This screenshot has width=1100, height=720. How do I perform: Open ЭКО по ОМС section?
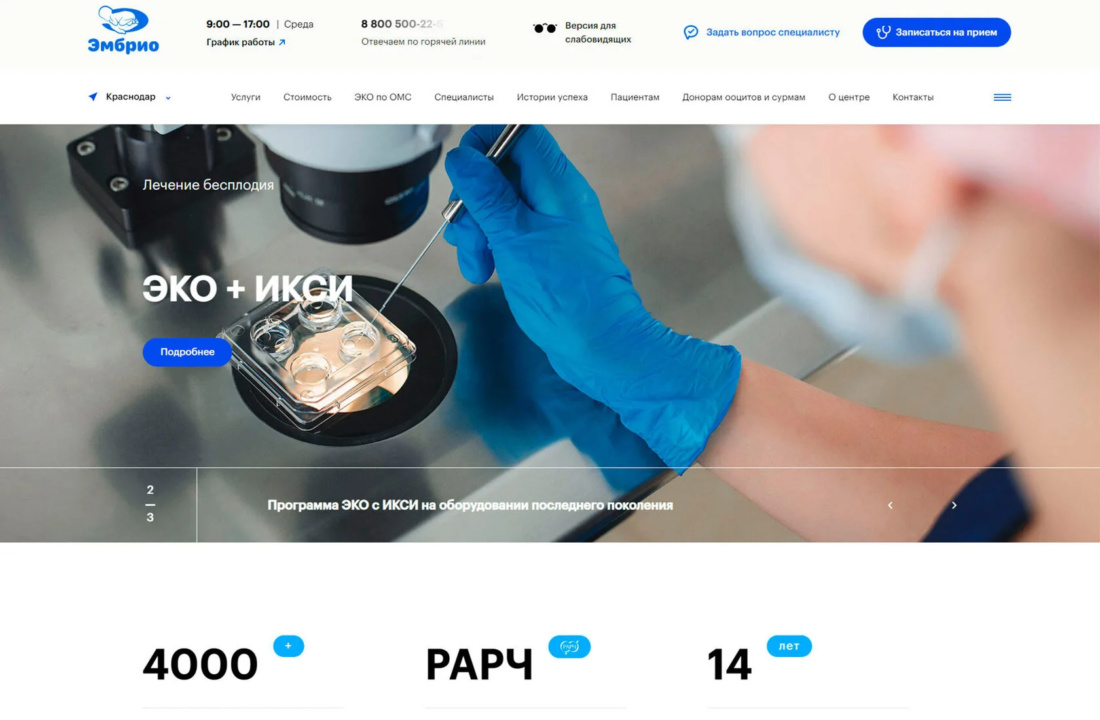coord(382,98)
